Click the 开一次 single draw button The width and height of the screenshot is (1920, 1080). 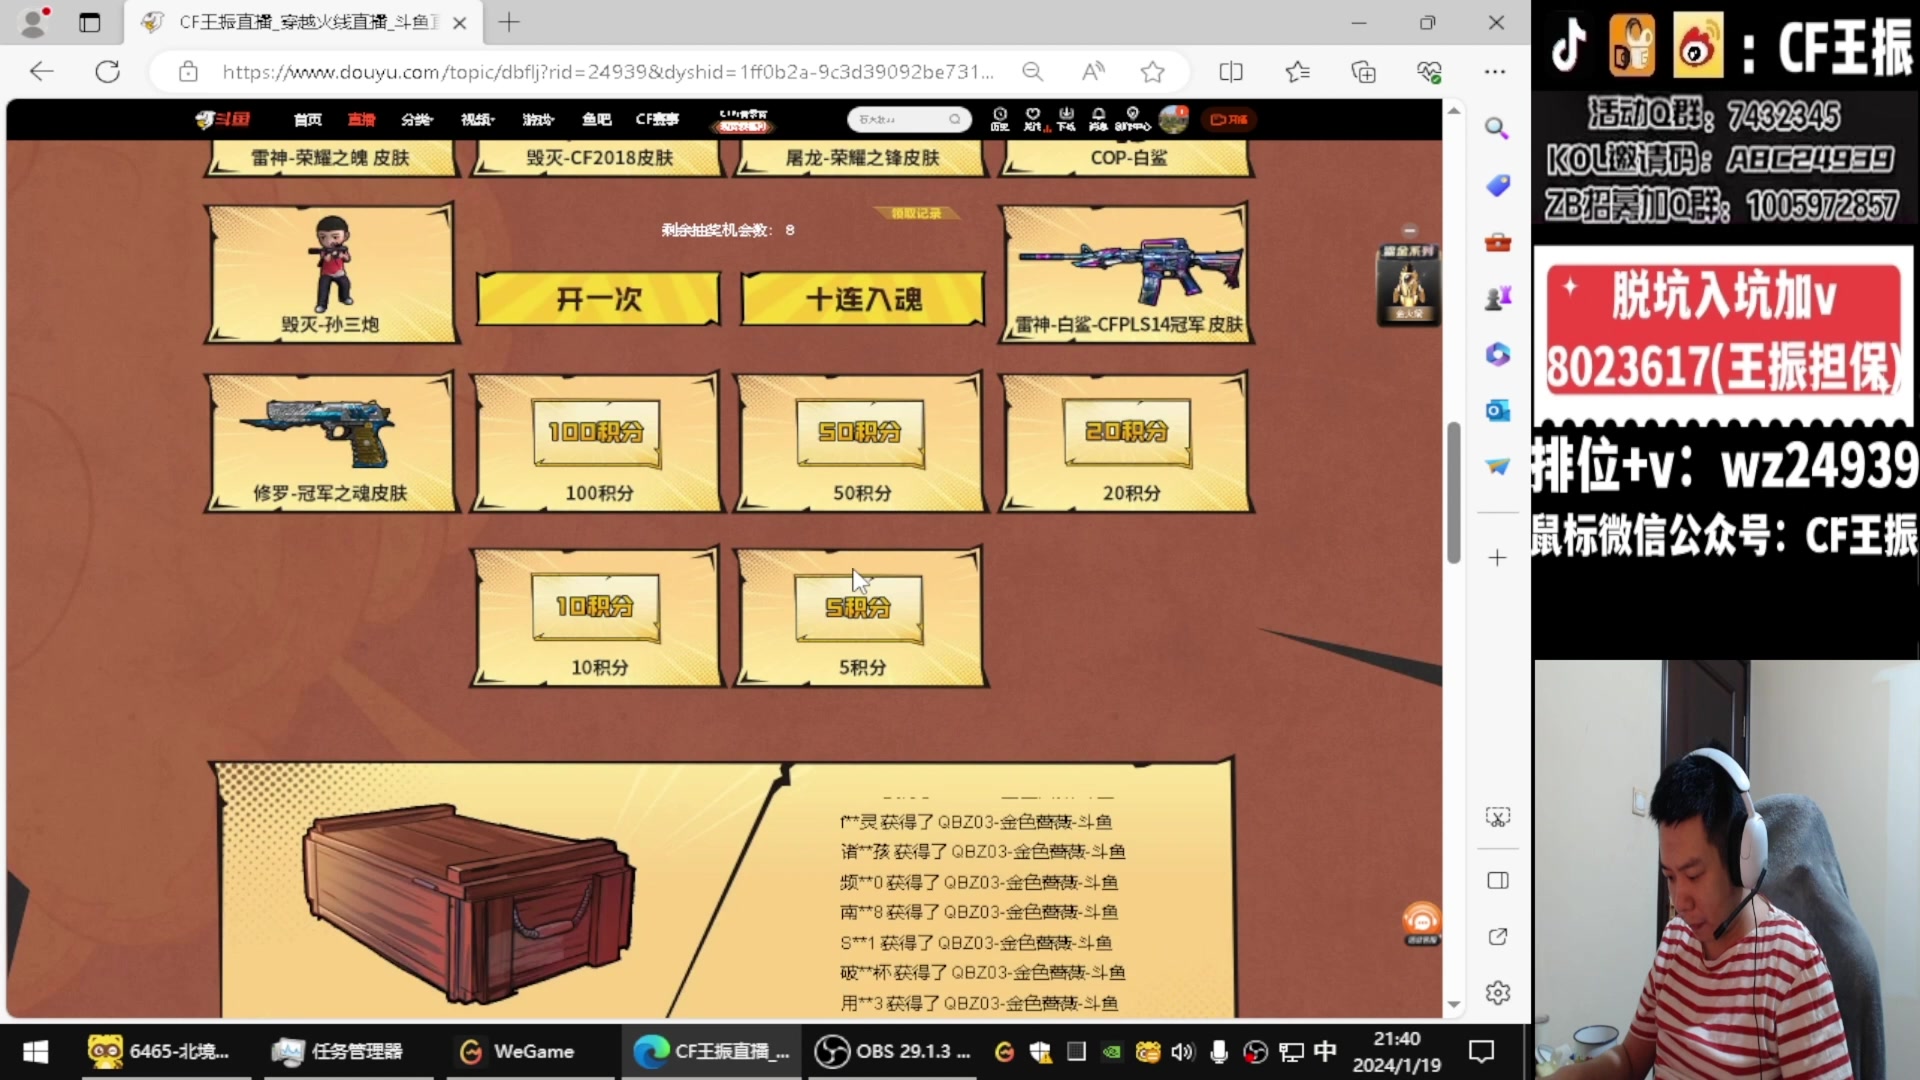coord(598,299)
